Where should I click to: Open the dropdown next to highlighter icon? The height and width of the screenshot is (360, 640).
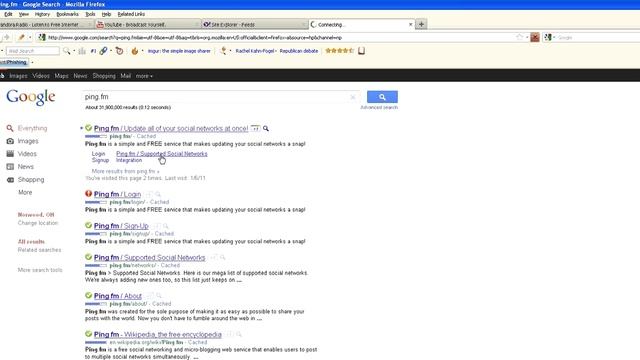click(30, 38)
